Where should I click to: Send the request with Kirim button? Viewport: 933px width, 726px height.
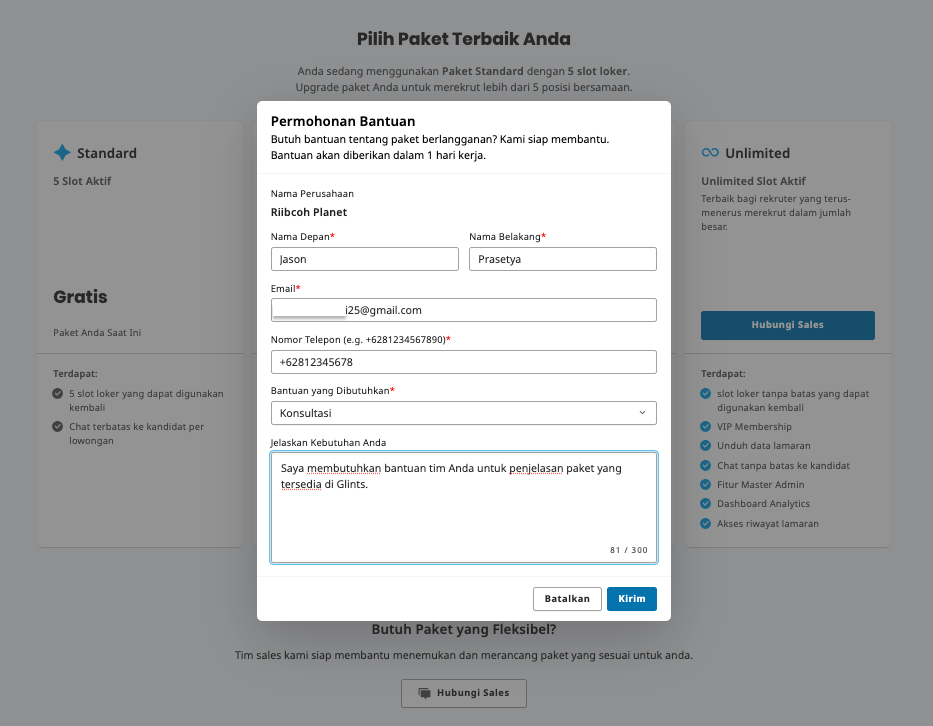tap(631, 599)
